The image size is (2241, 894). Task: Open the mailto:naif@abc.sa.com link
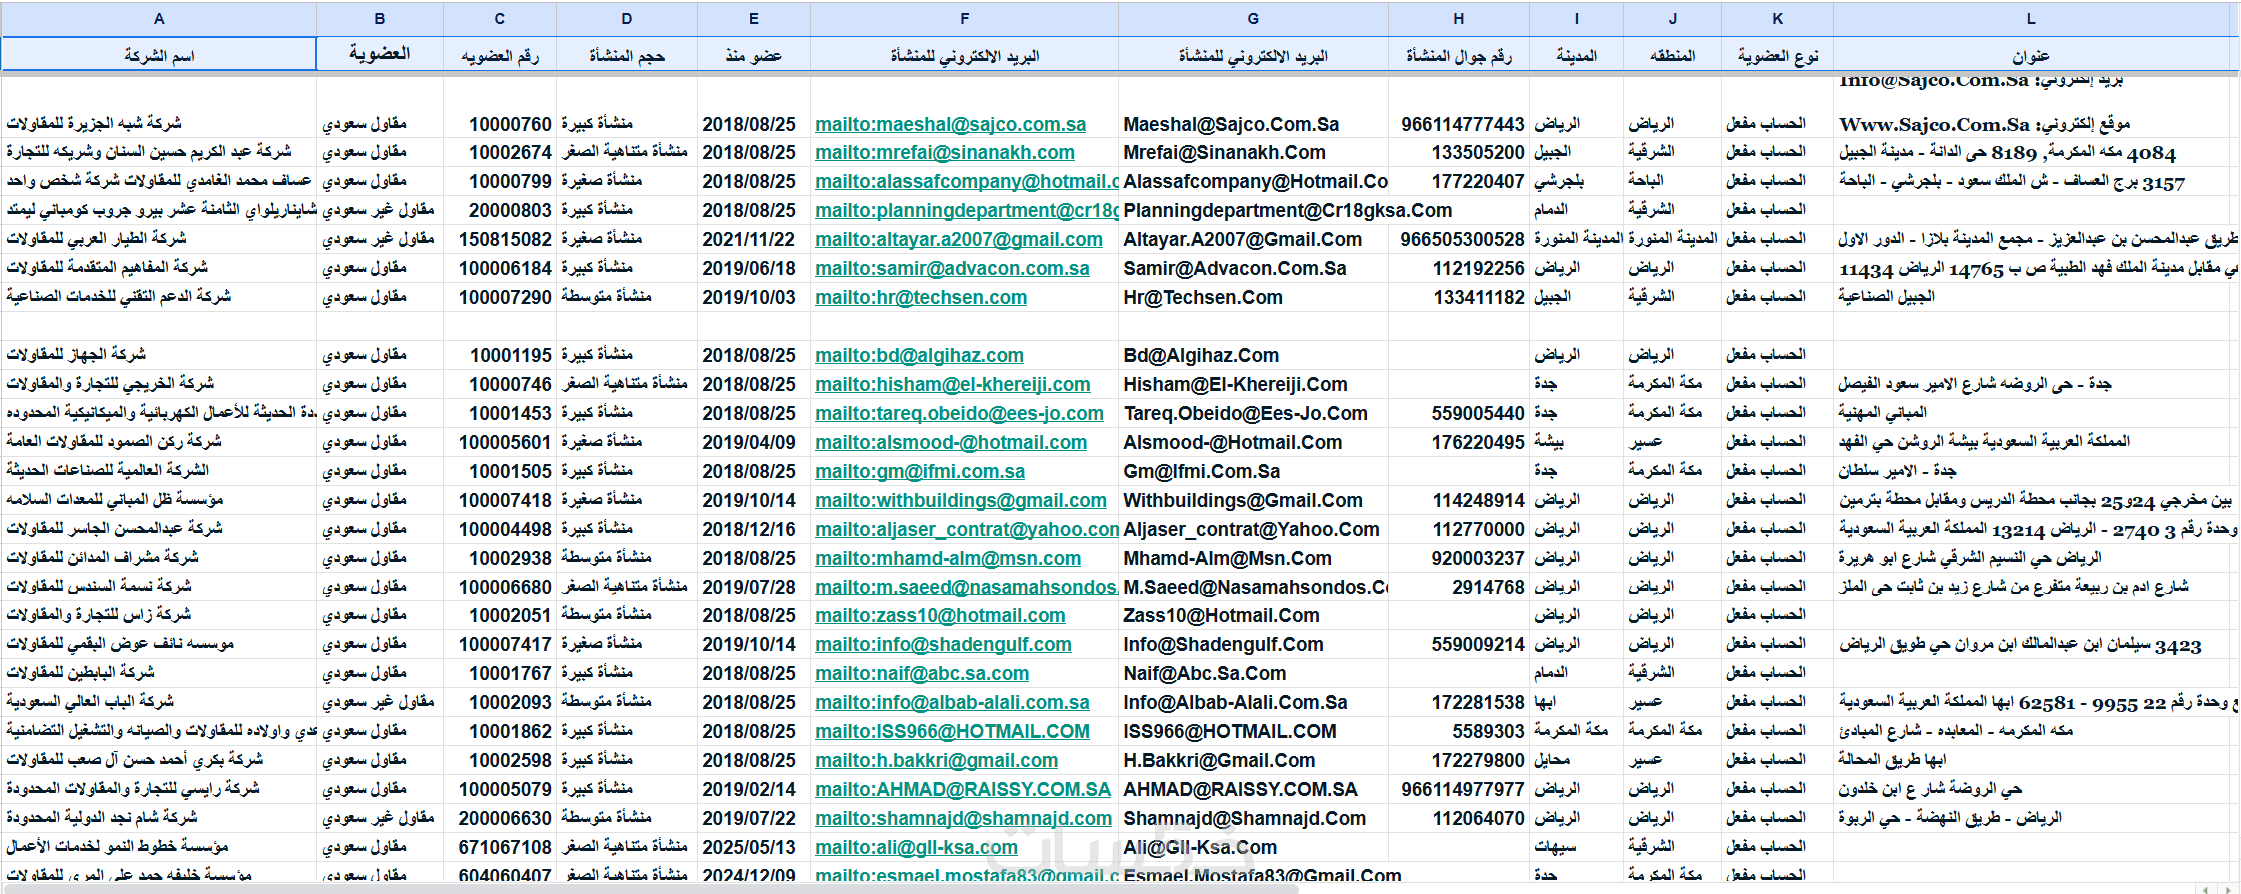click(922, 673)
